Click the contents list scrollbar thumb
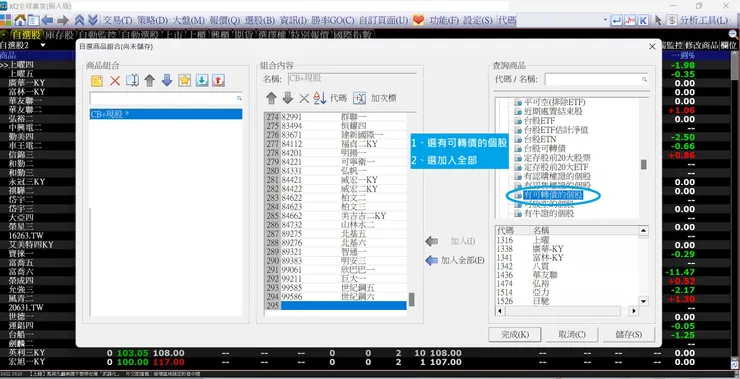 pyautogui.click(x=412, y=300)
